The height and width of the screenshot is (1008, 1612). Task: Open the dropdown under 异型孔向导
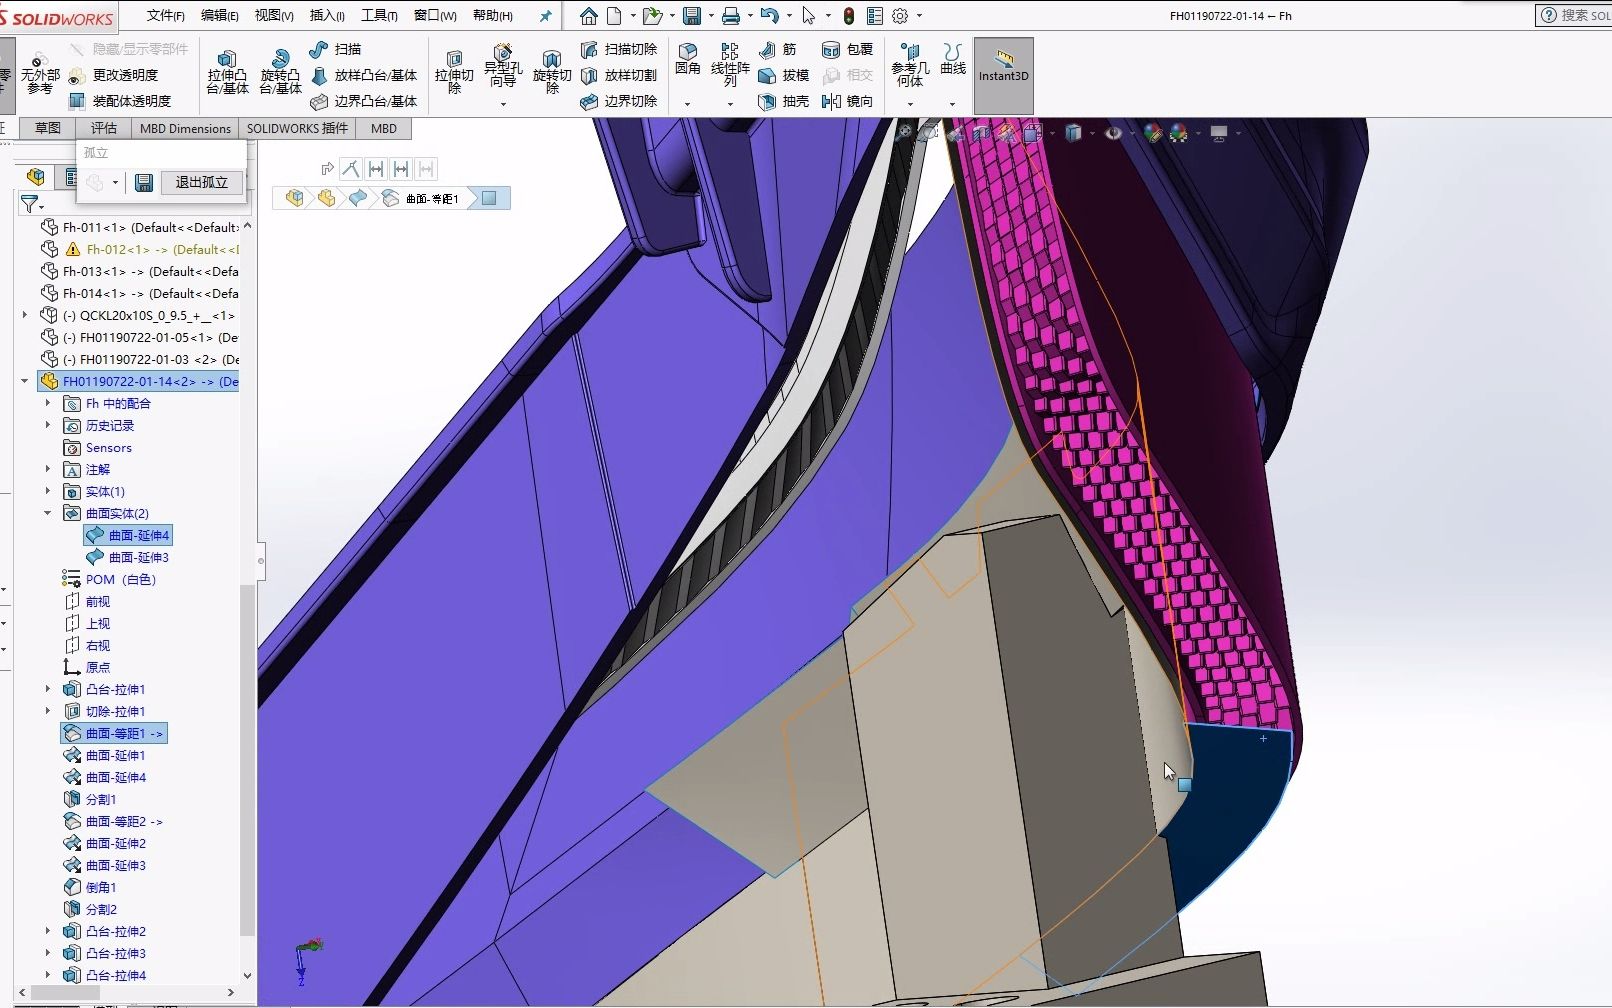[x=503, y=103]
